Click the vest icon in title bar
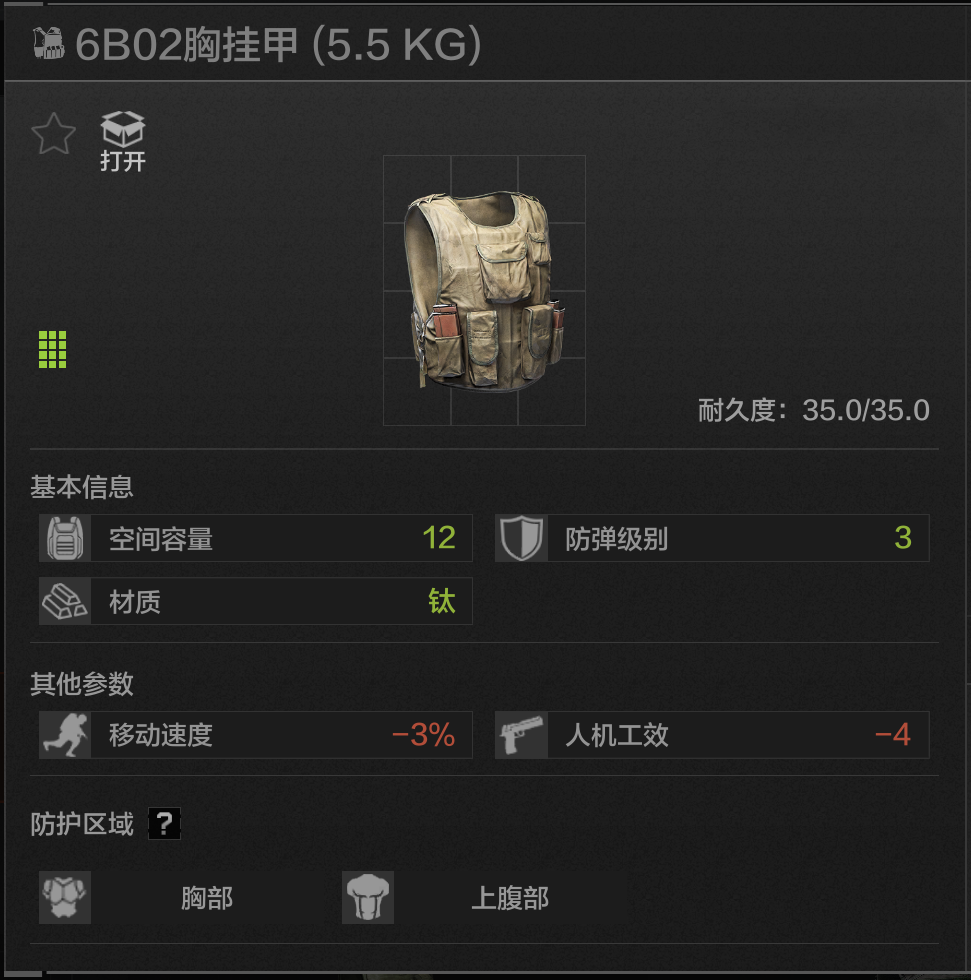This screenshot has height=980, width=971. [49, 43]
